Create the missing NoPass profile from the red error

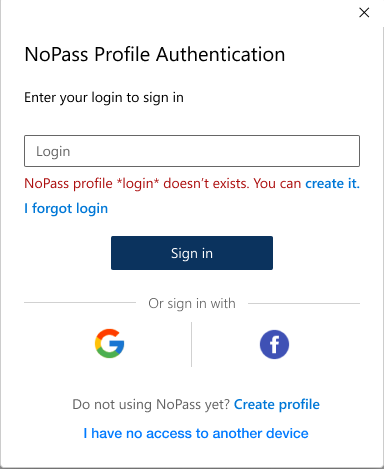(333, 183)
